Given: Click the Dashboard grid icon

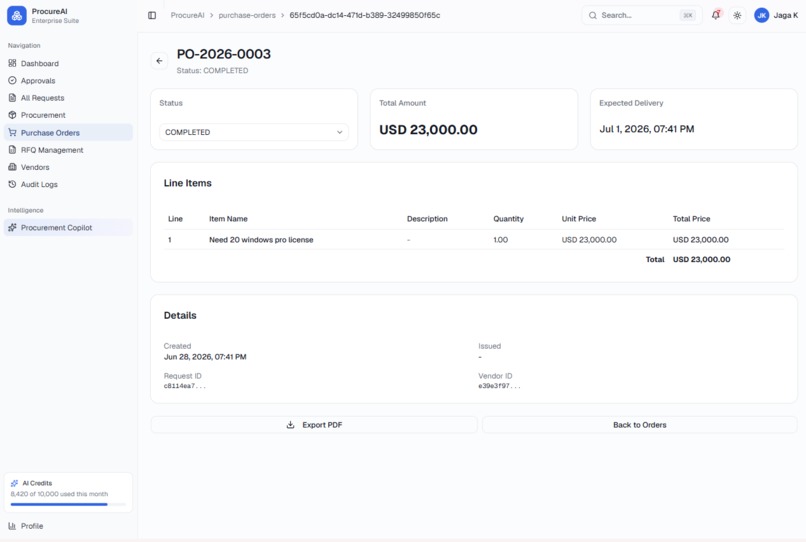Looking at the screenshot, I should [x=12, y=63].
